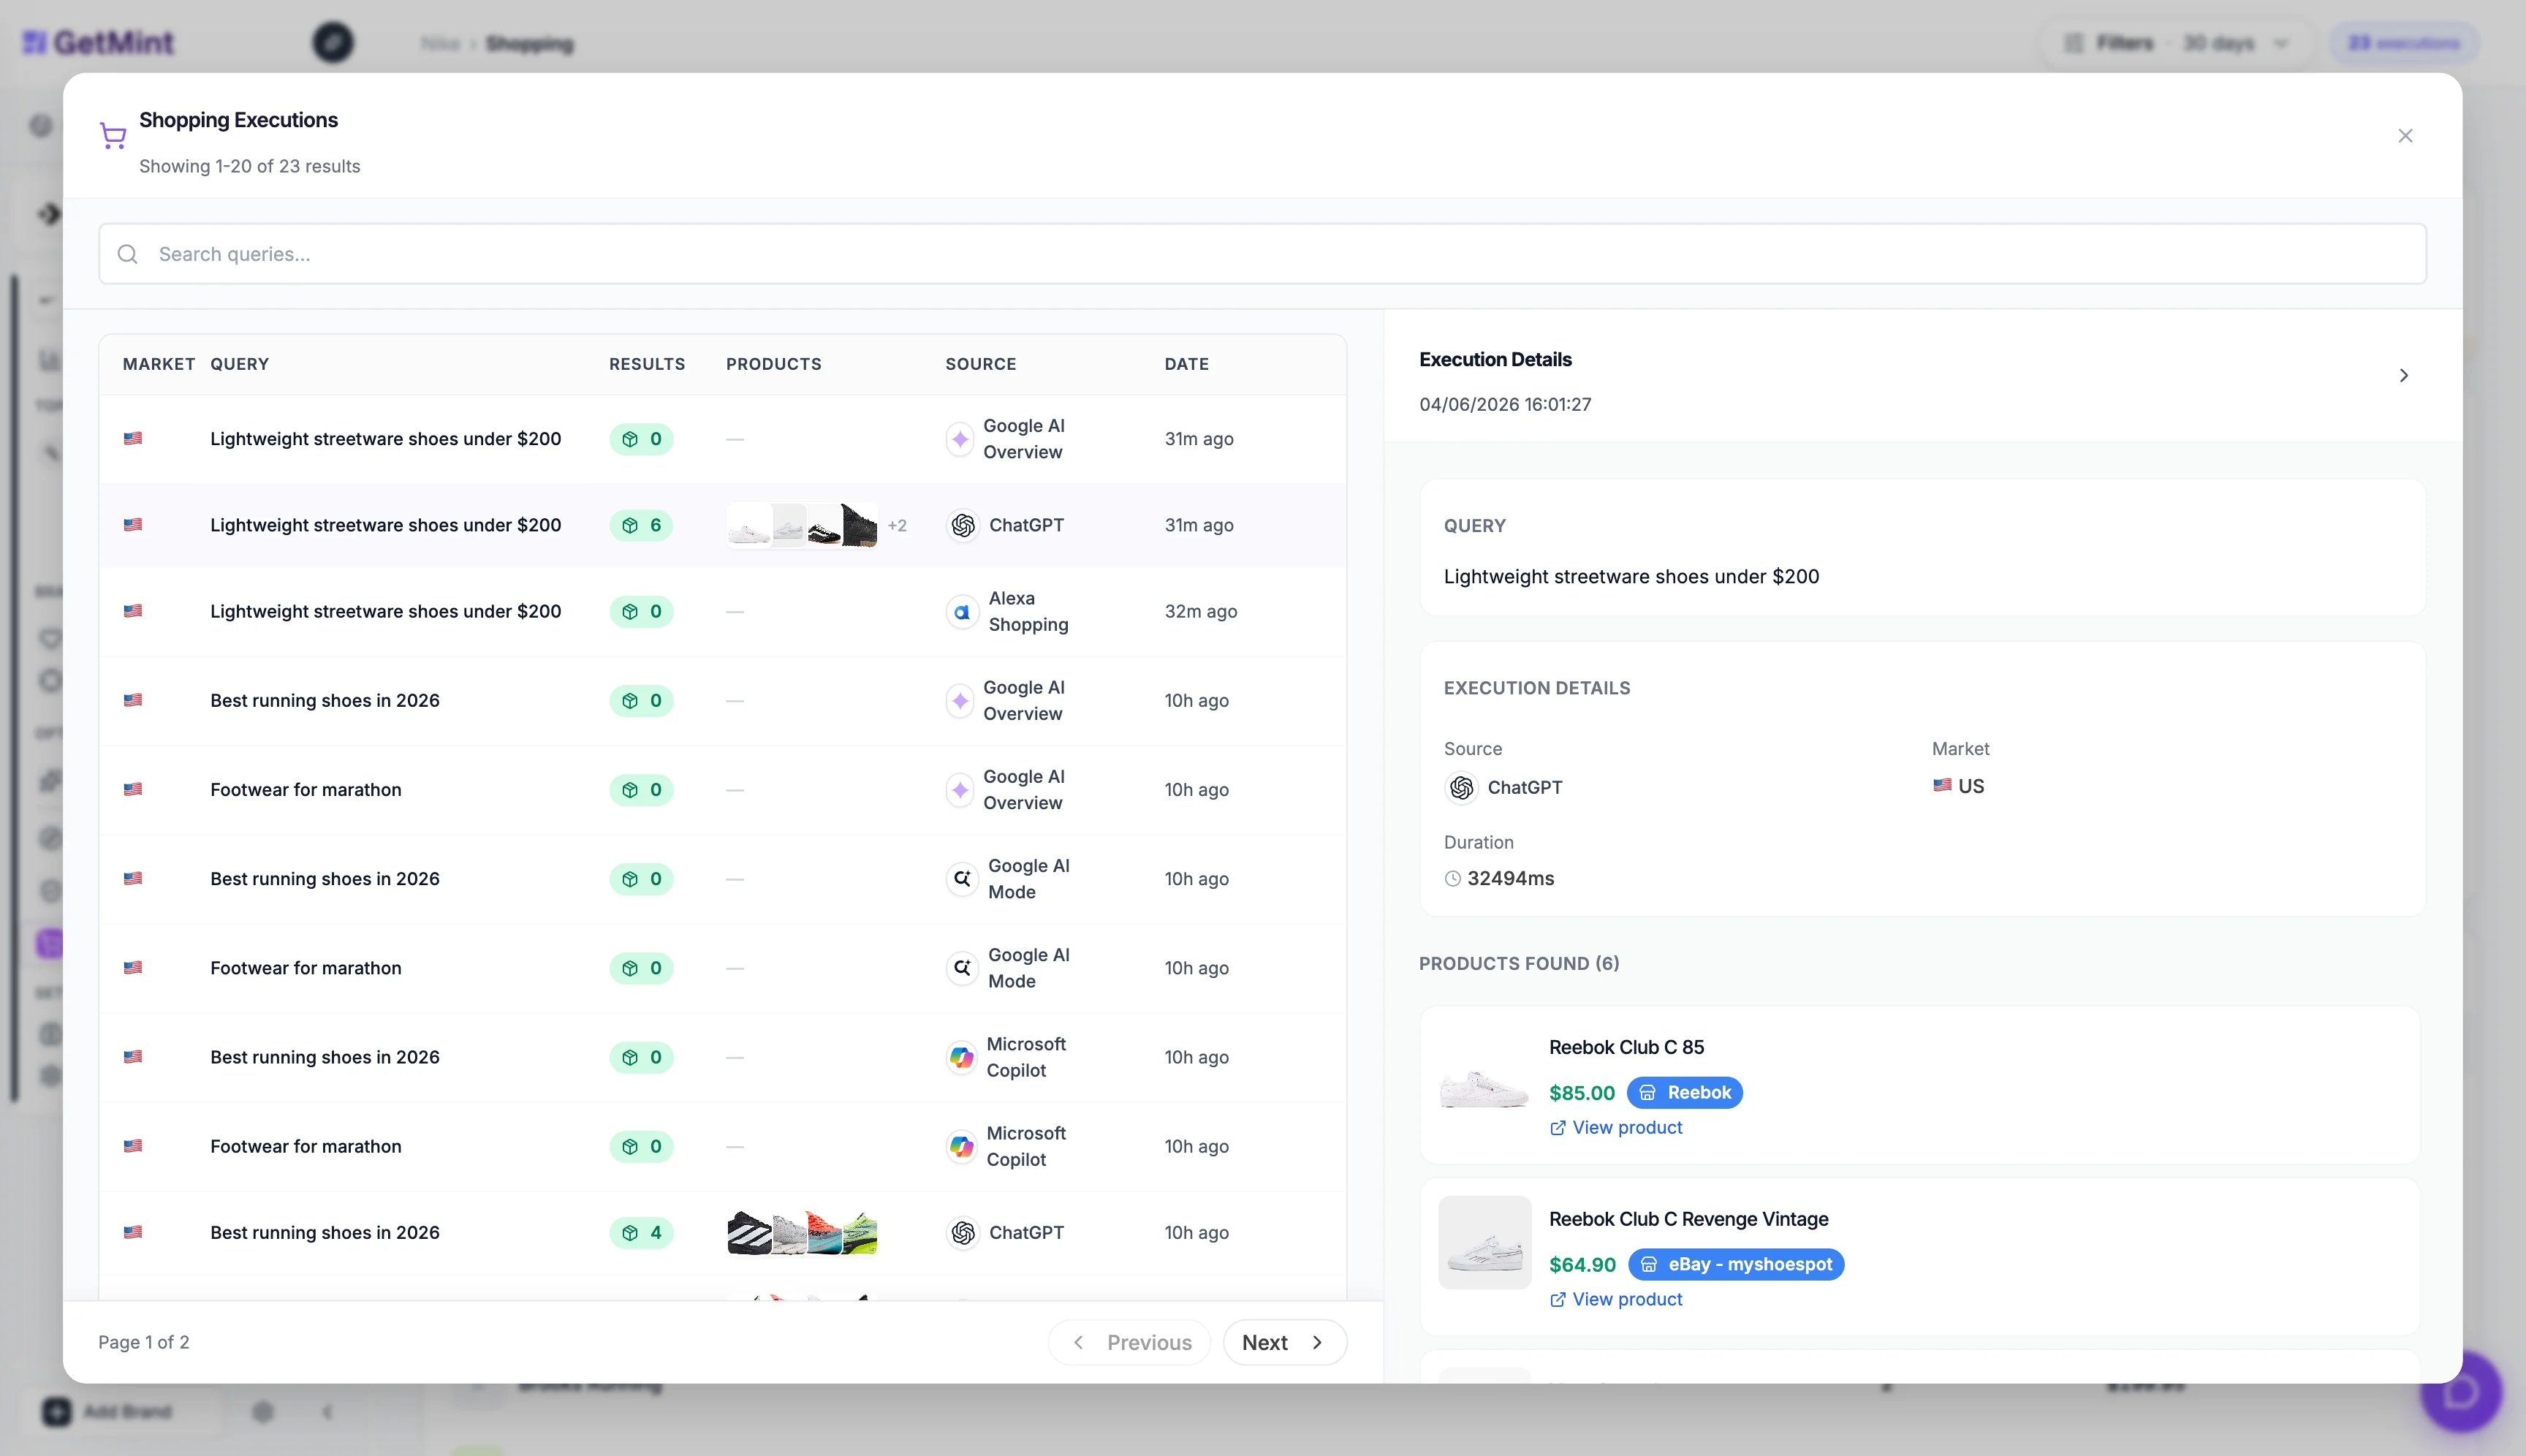Click the Reebok merchant badge

point(1685,1092)
